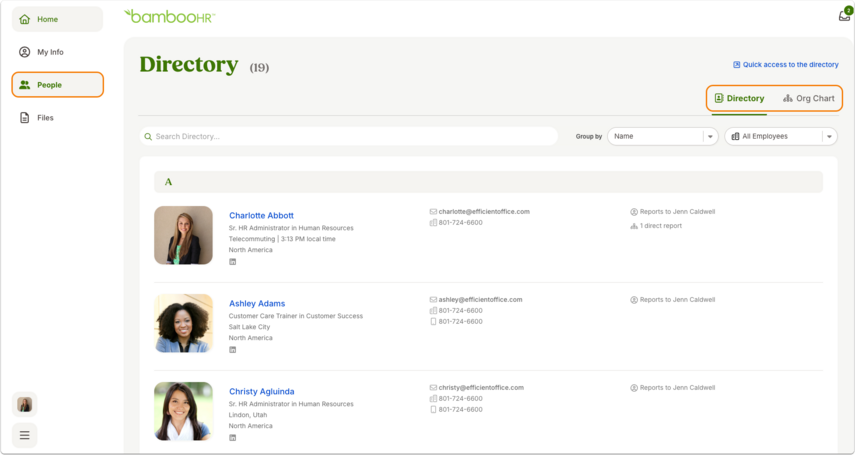Image resolution: width=855 pixels, height=455 pixels.
Task: Click 'Lindon, Utah' under Christy Agluinda
Action: click(x=248, y=415)
